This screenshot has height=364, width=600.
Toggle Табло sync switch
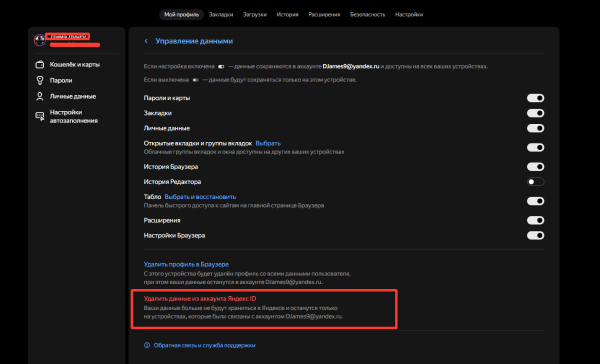535,201
